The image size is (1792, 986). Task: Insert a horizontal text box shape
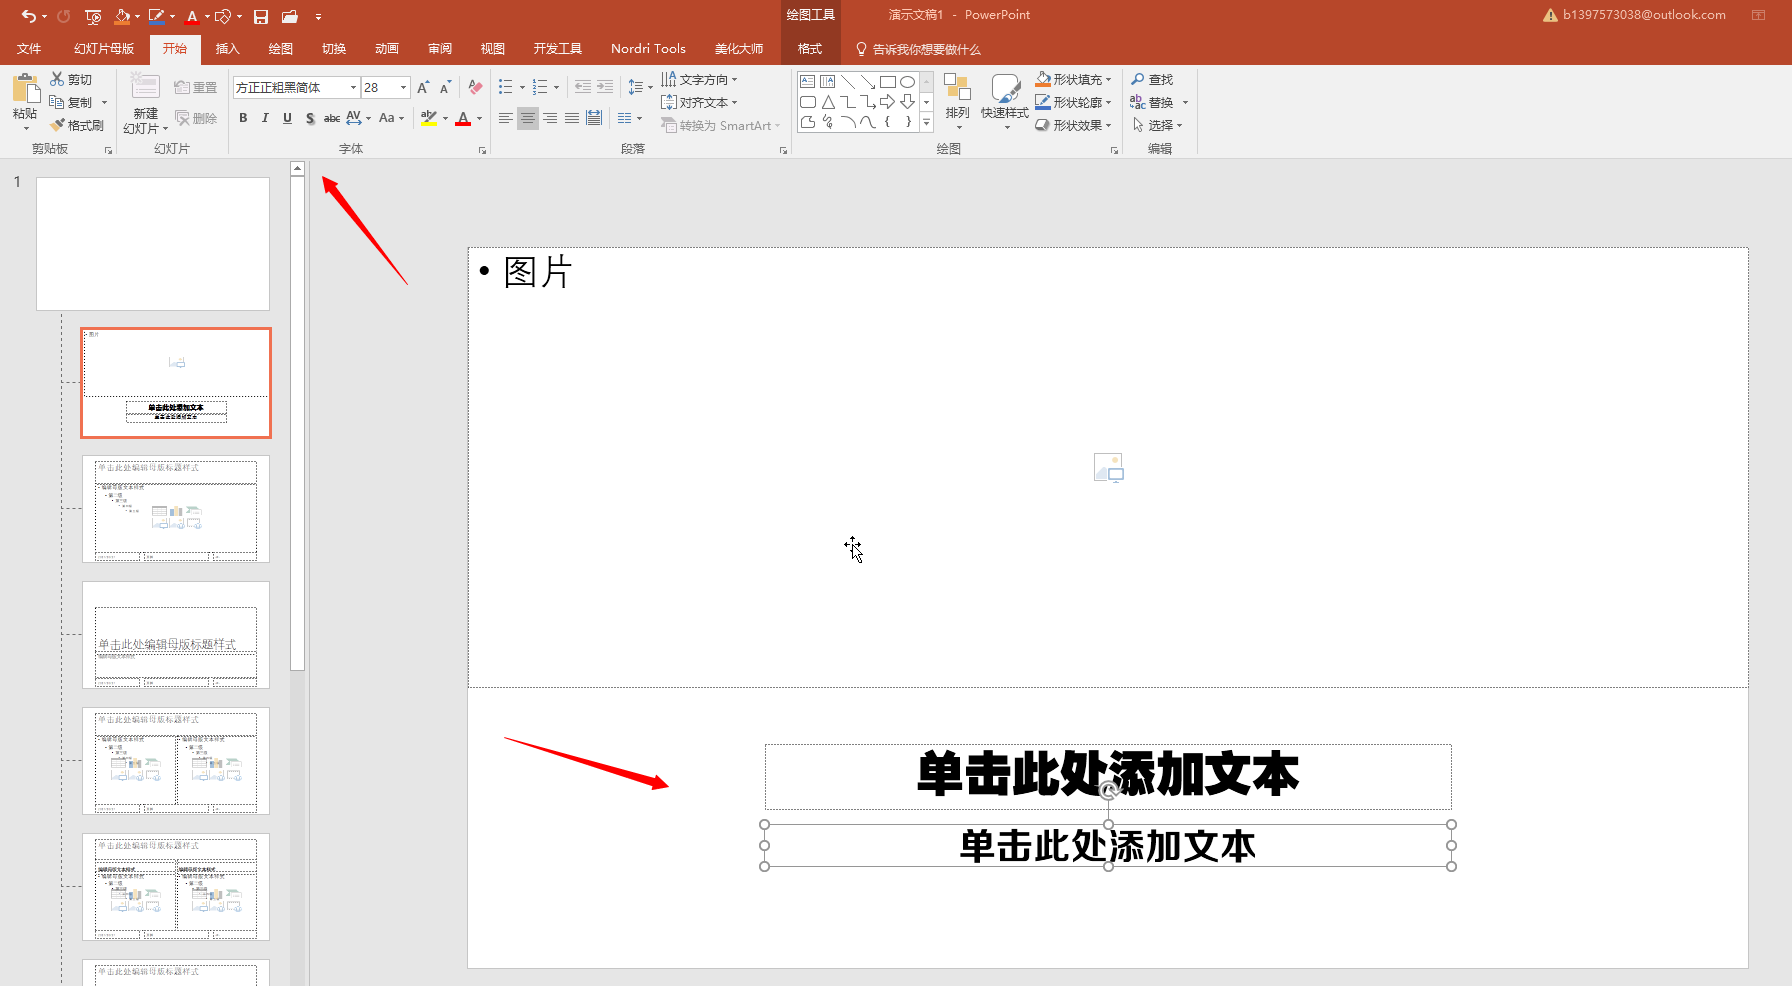pyautogui.click(x=807, y=82)
